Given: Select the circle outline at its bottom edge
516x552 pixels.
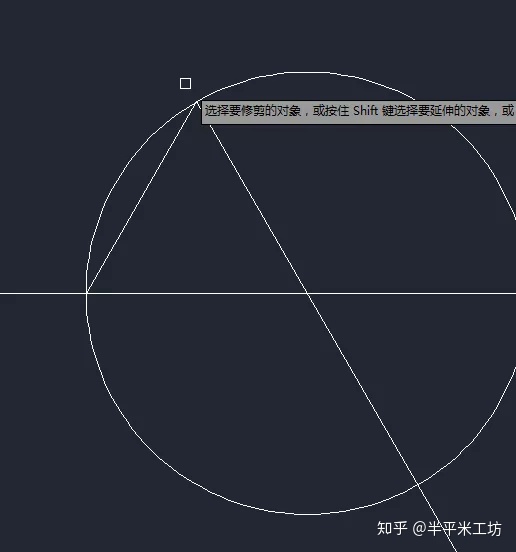Looking at the screenshot, I should pyautogui.click(x=306, y=514).
